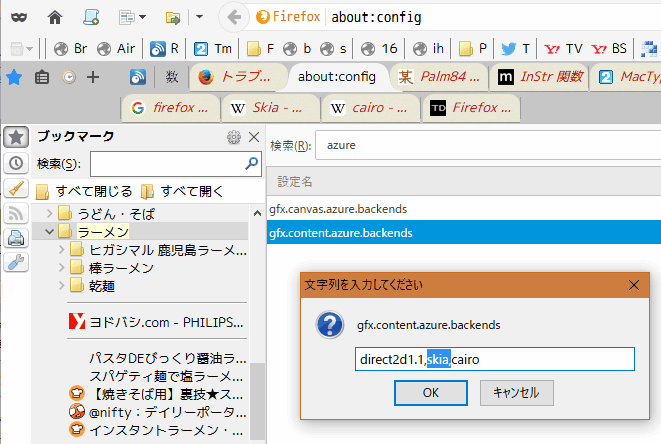Switch to the InStr 関数 tab
661x444 pixels.
point(539,77)
